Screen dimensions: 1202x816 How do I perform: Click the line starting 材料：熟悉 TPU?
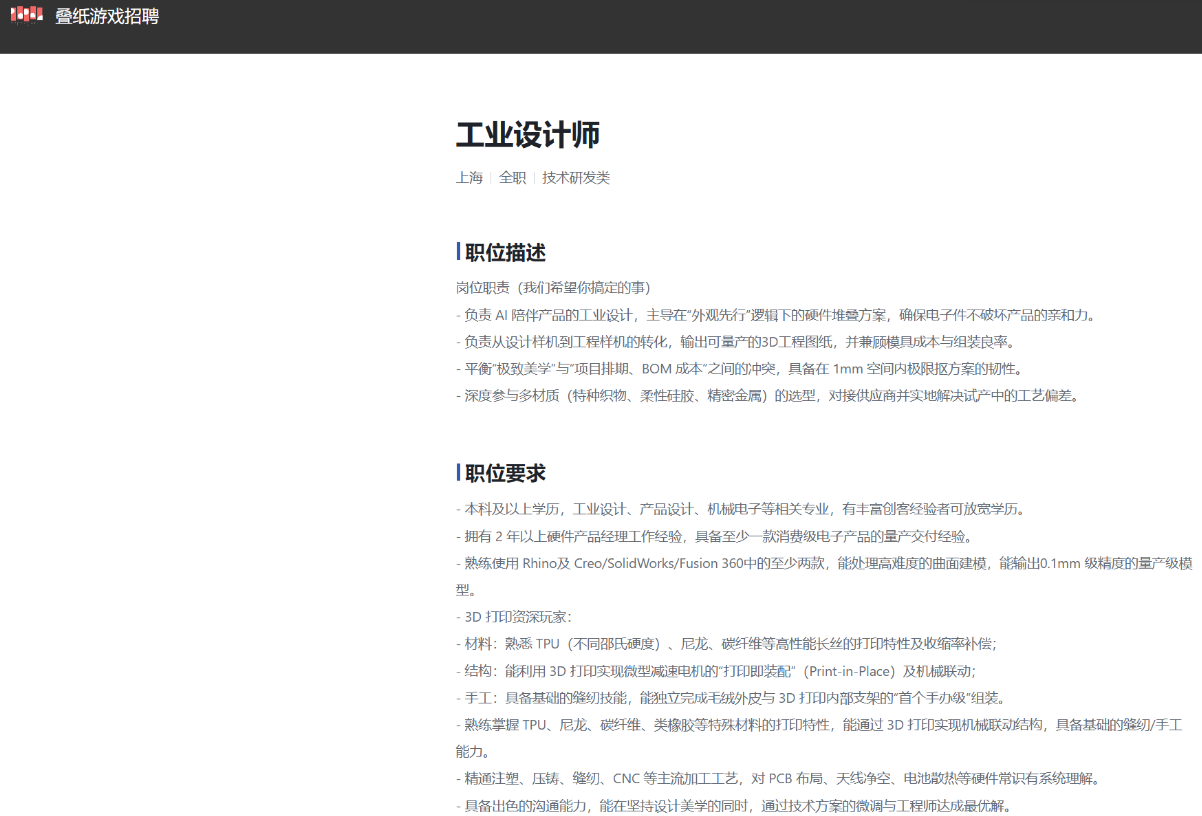click(x=726, y=644)
